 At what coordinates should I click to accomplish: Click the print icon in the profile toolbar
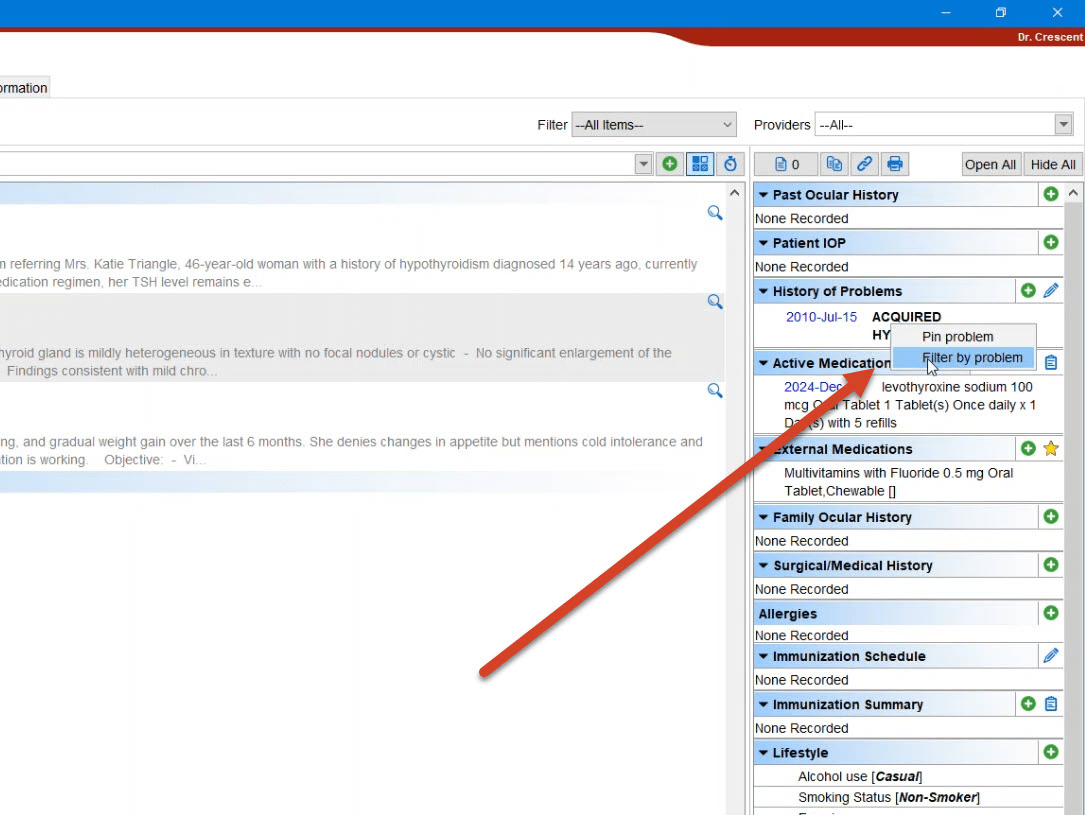(895, 164)
